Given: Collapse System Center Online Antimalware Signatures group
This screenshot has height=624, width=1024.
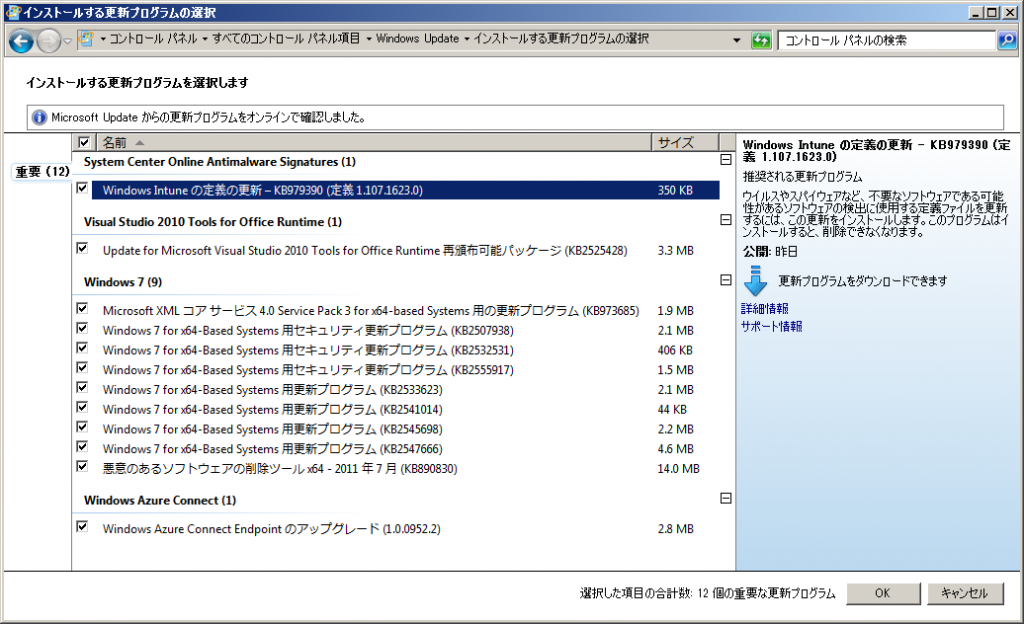Looking at the screenshot, I should (x=726, y=160).
